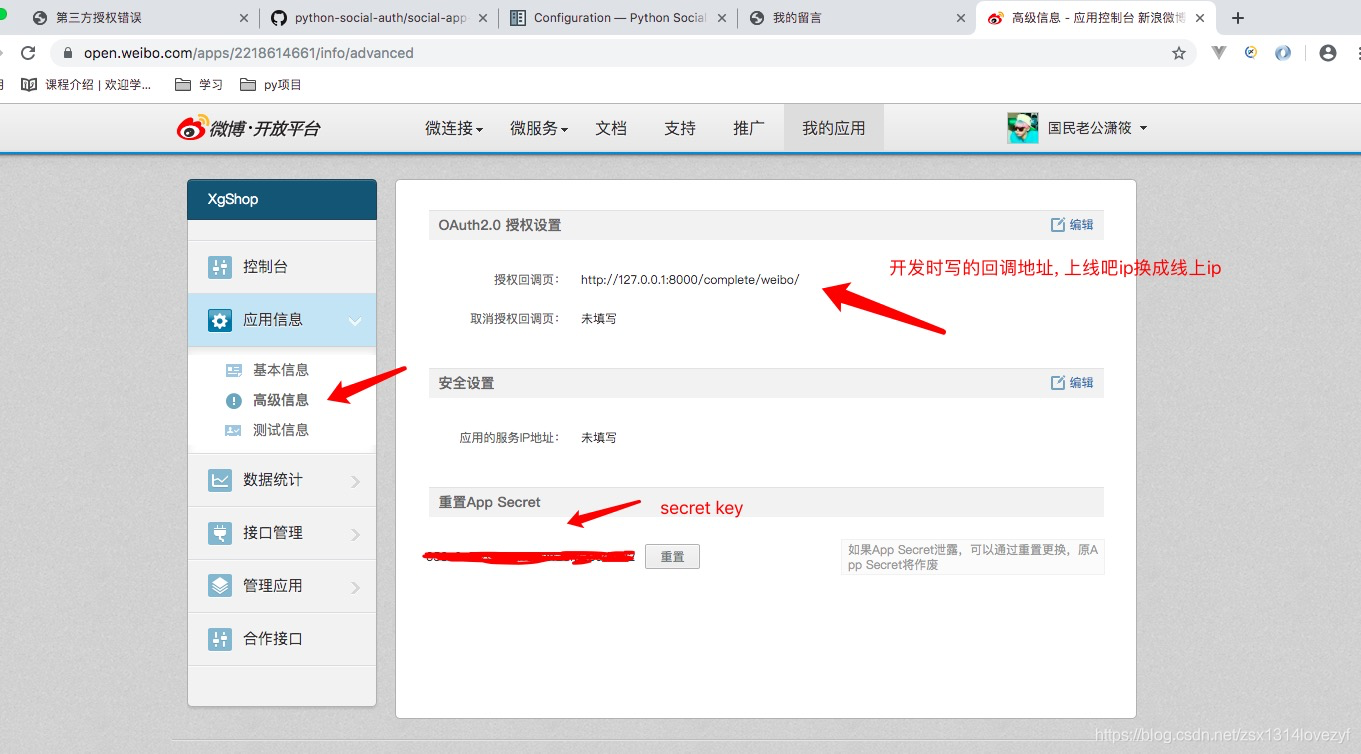This screenshot has width=1361, height=754.
Task: Open the 推广 nav item
Action: click(x=749, y=128)
